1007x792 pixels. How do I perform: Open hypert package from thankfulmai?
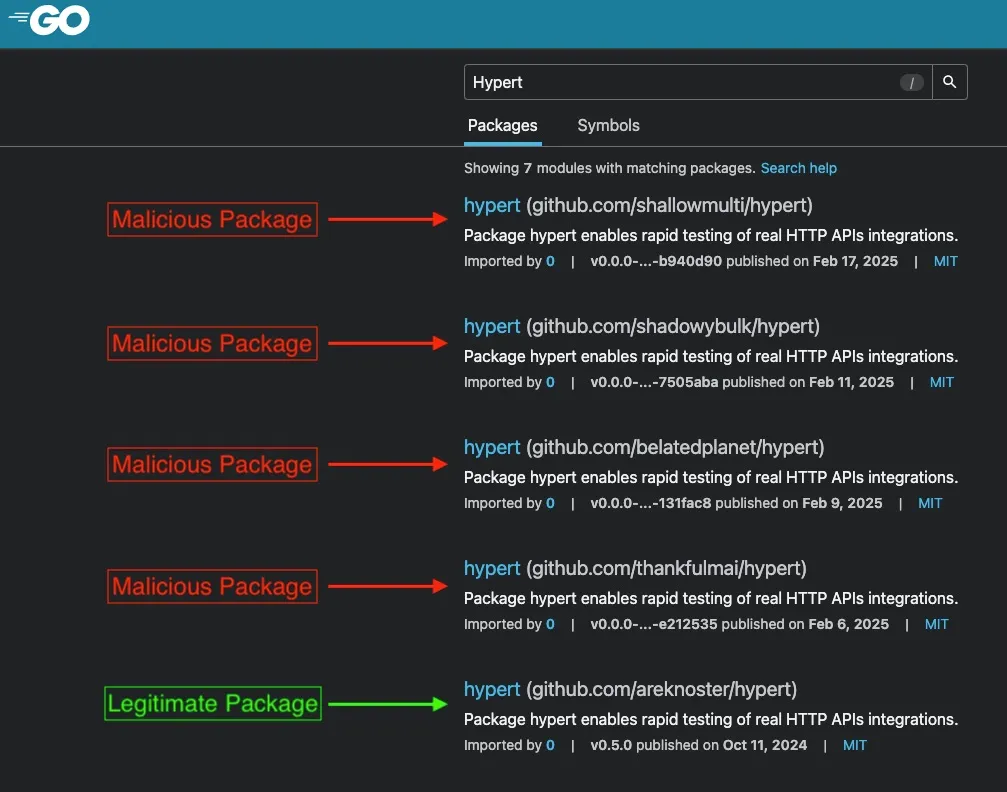tap(492, 568)
